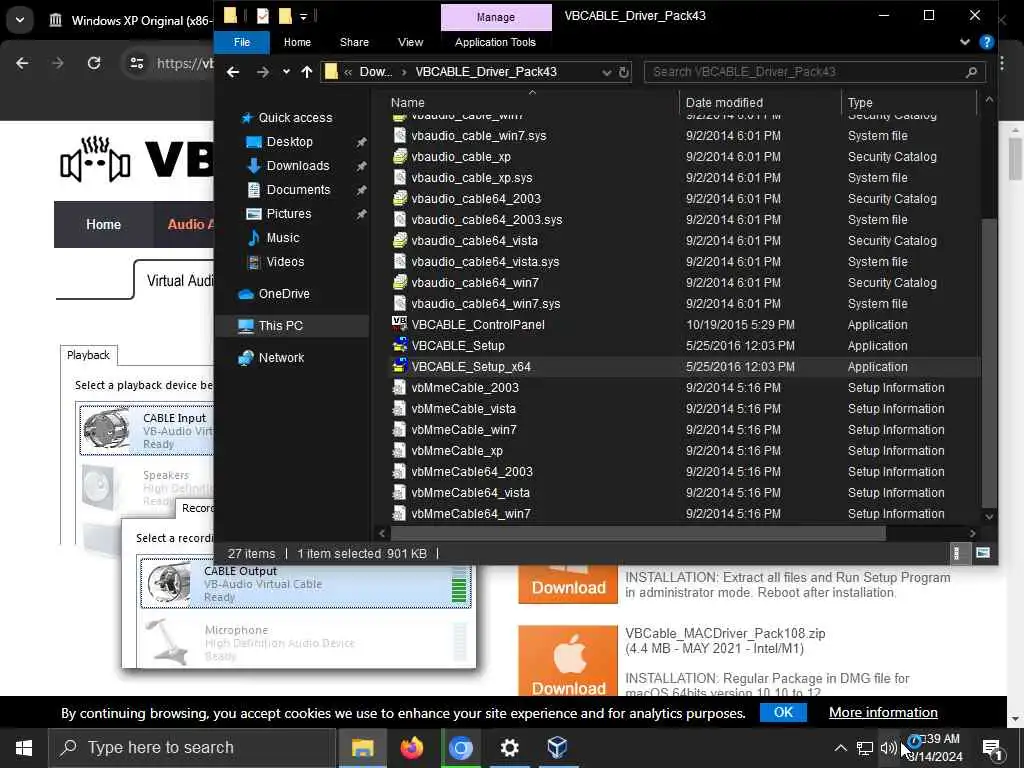1024x768 pixels.
Task: Open the Application Tools tab
Action: pos(495,42)
